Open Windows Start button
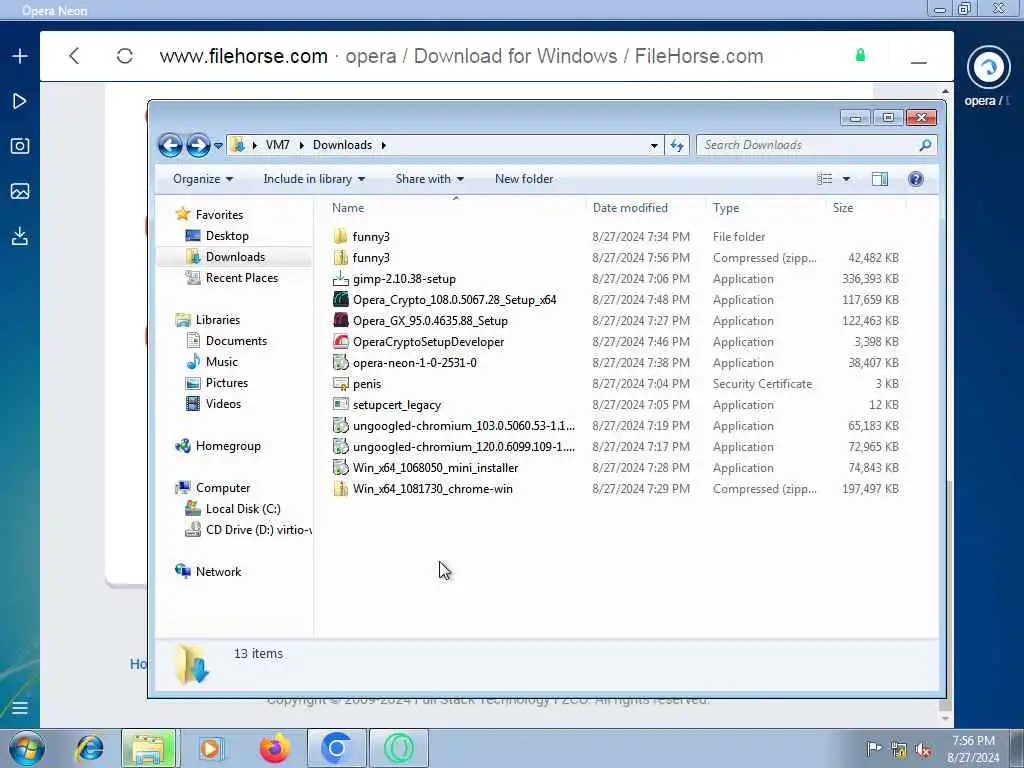Image resolution: width=1024 pixels, height=768 pixels. pos(26,748)
